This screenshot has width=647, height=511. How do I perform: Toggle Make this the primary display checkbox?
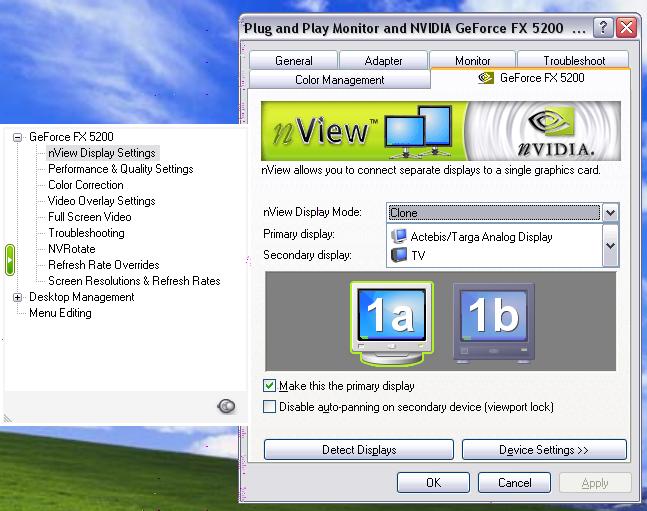pos(269,386)
